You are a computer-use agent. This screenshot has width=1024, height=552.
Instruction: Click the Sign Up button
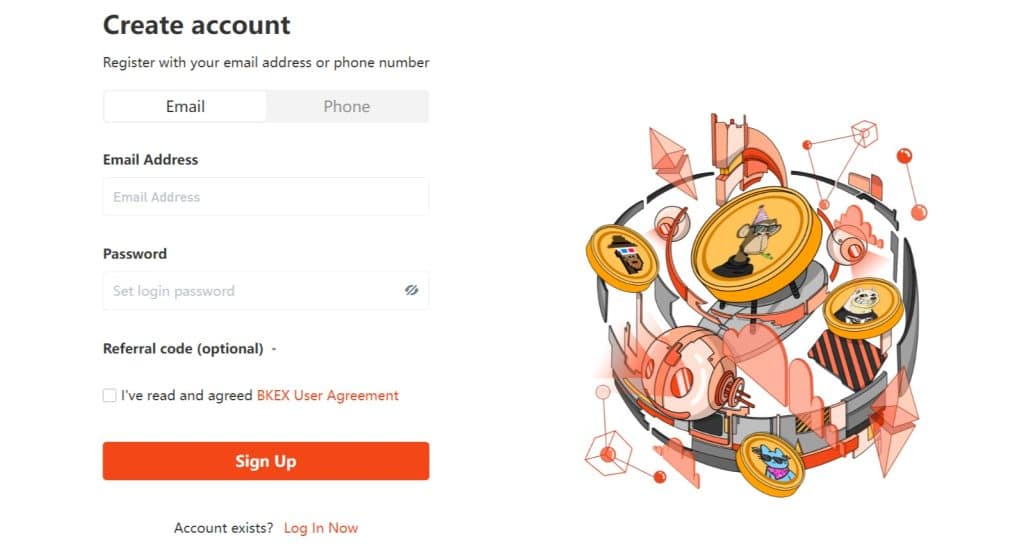point(266,461)
